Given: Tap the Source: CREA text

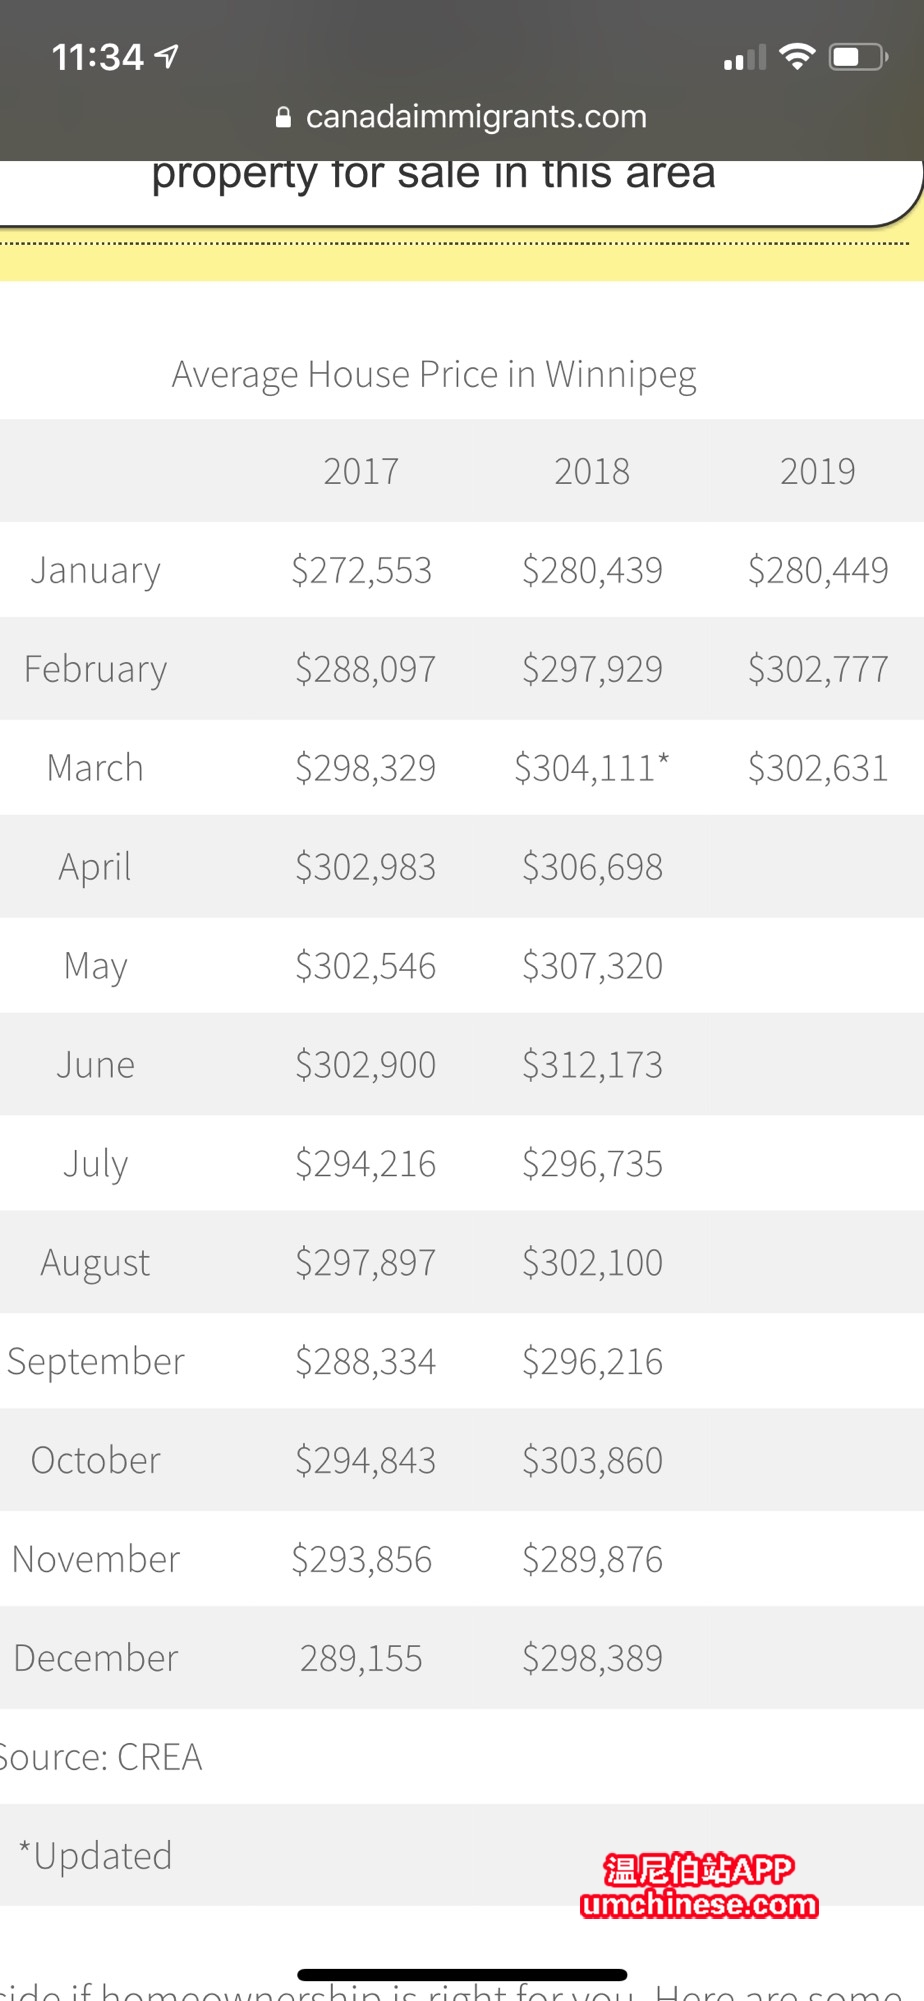Looking at the screenshot, I should [101, 1757].
